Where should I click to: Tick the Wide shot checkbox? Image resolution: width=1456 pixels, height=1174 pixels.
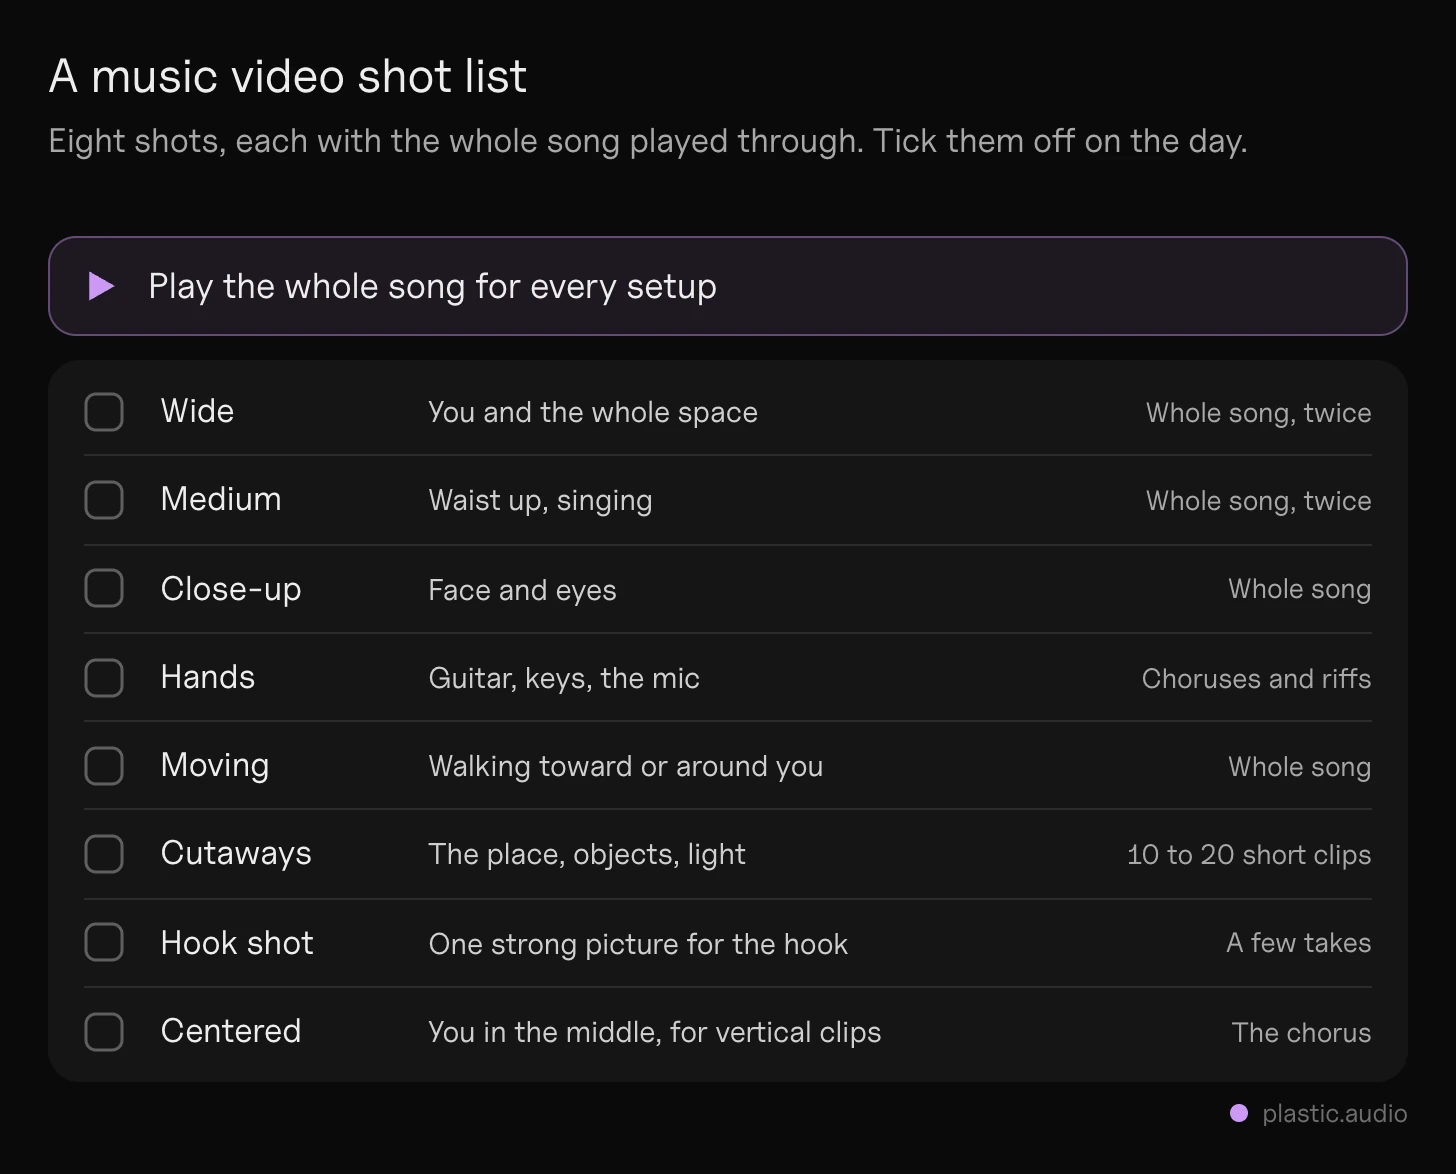(104, 412)
